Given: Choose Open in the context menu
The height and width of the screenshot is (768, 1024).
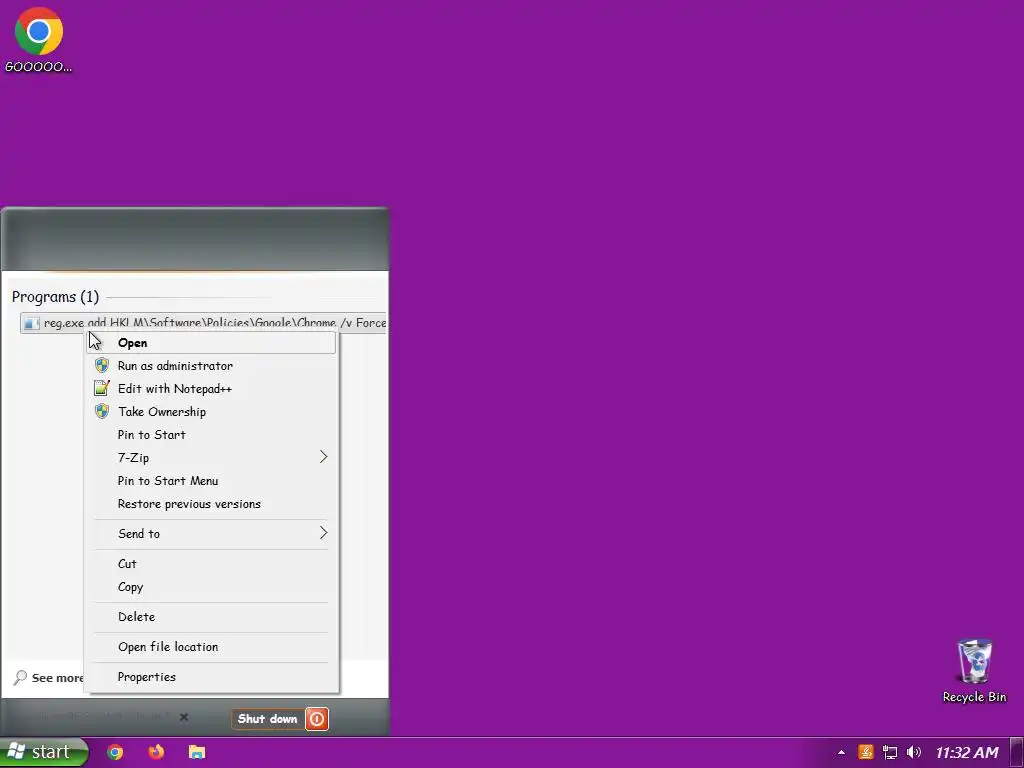Looking at the screenshot, I should click(211, 343).
